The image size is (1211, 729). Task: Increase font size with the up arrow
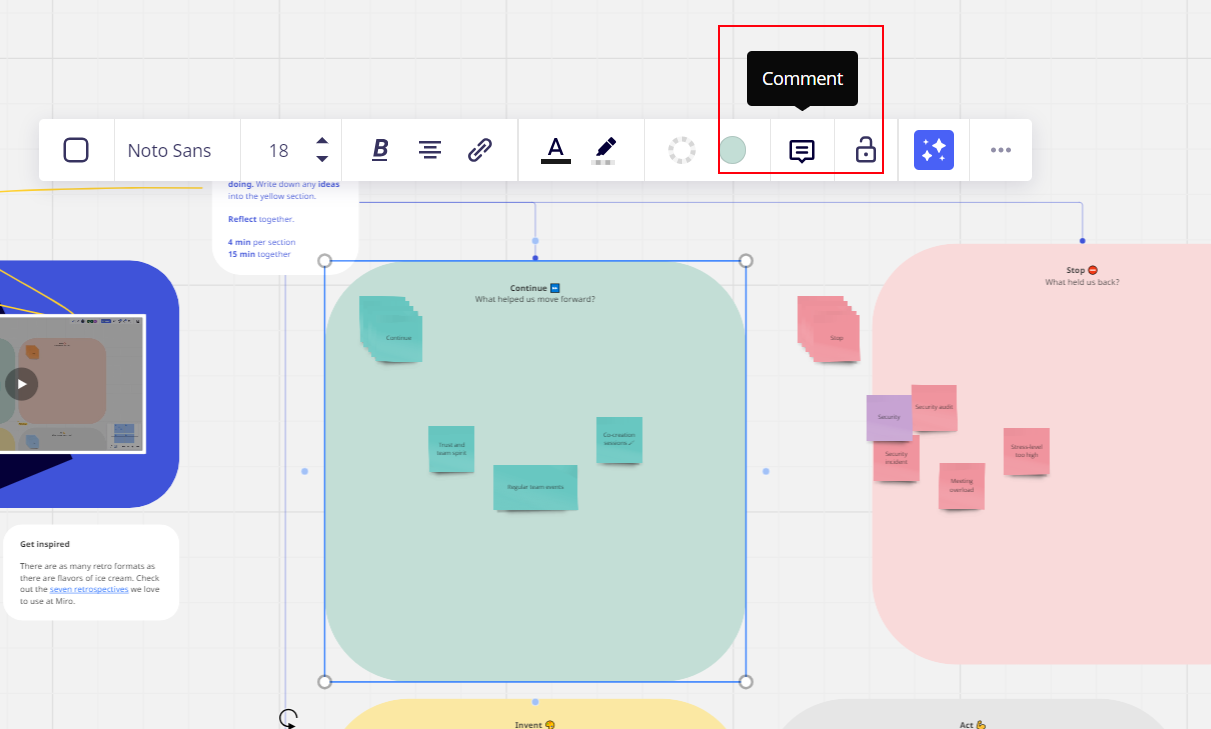[322, 141]
